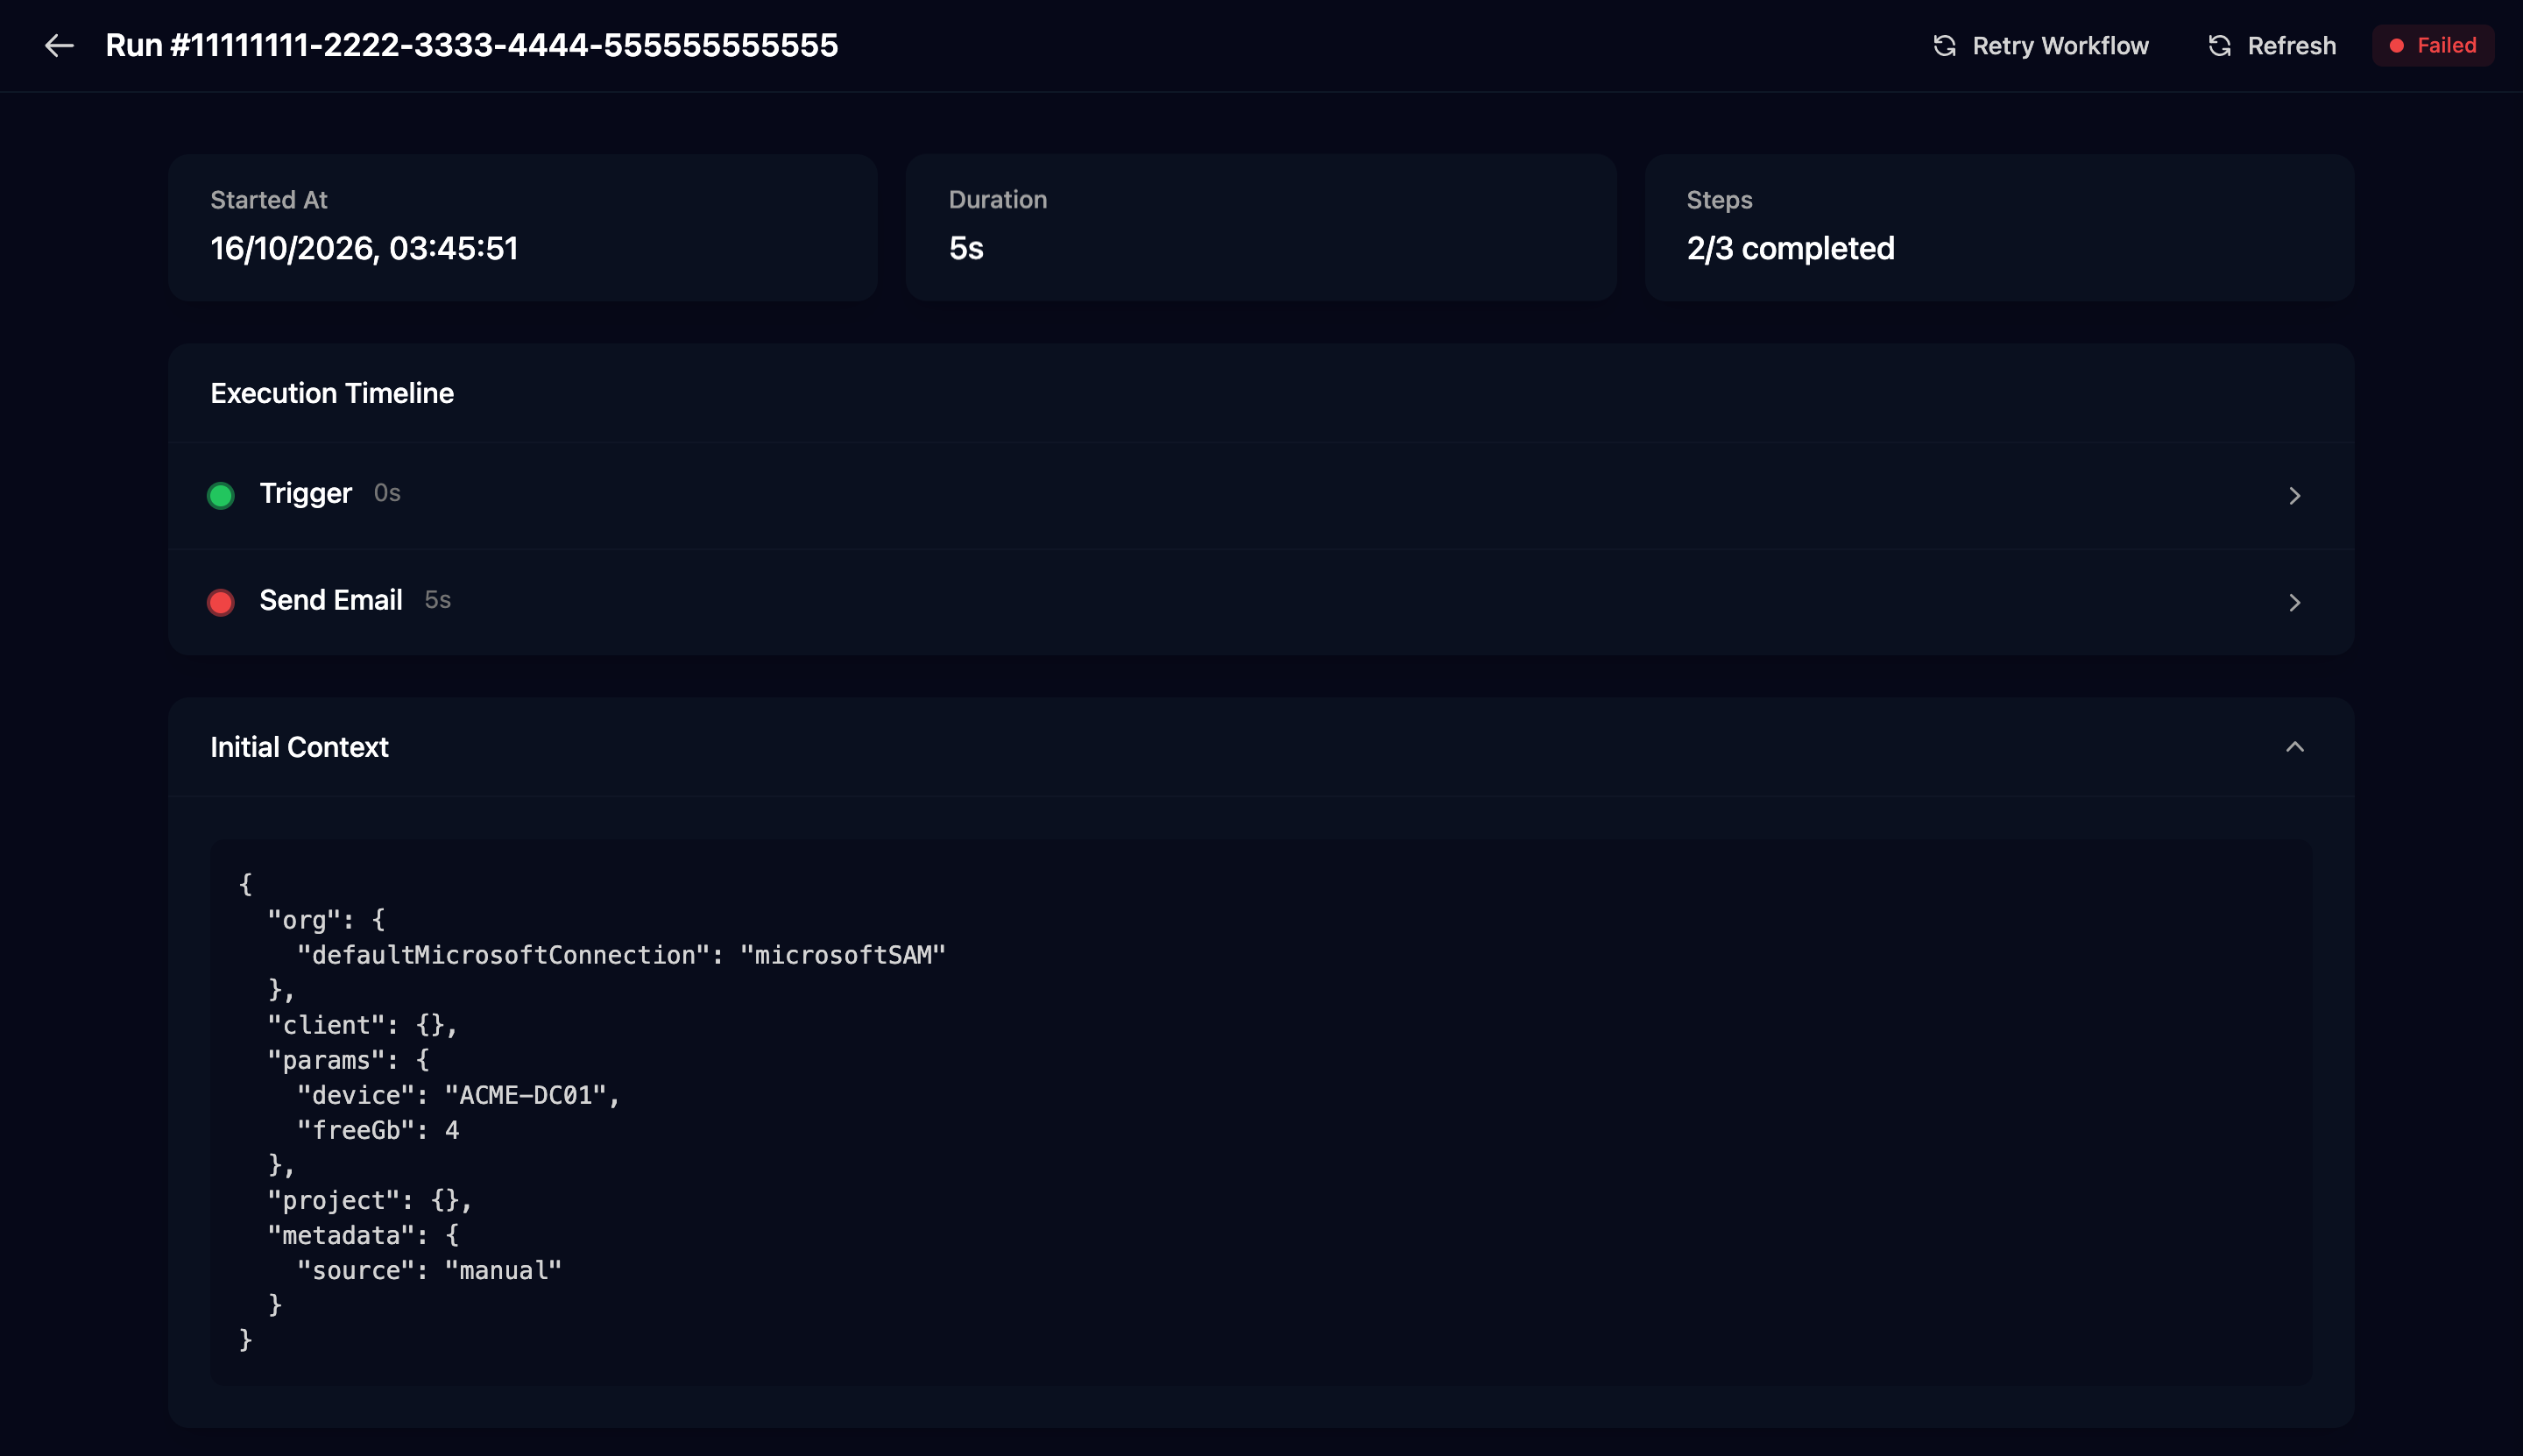
Task: Click the Started At timestamp value
Action: (x=364, y=248)
